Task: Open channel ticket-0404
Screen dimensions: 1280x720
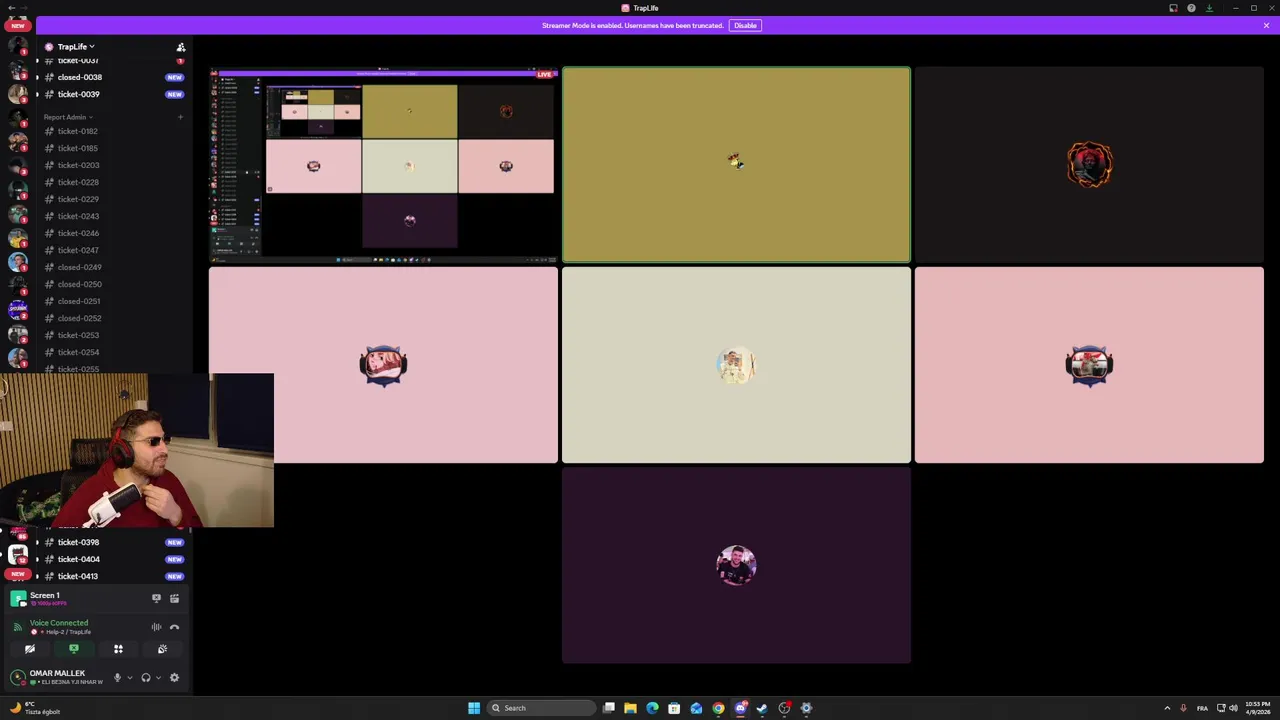Action: pos(113,559)
